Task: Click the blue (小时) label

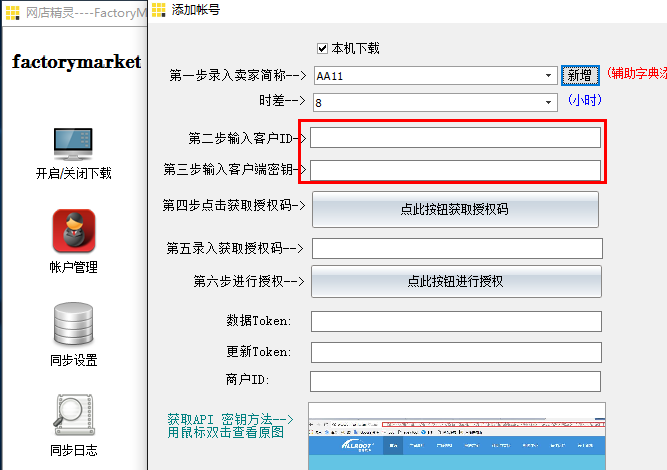Action: [x=585, y=100]
